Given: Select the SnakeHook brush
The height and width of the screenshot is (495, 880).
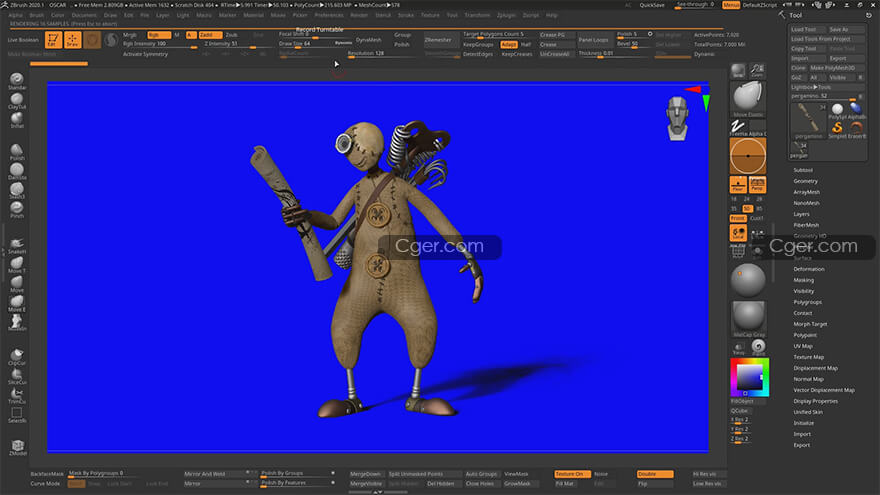Looking at the screenshot, I should (17, 245).
